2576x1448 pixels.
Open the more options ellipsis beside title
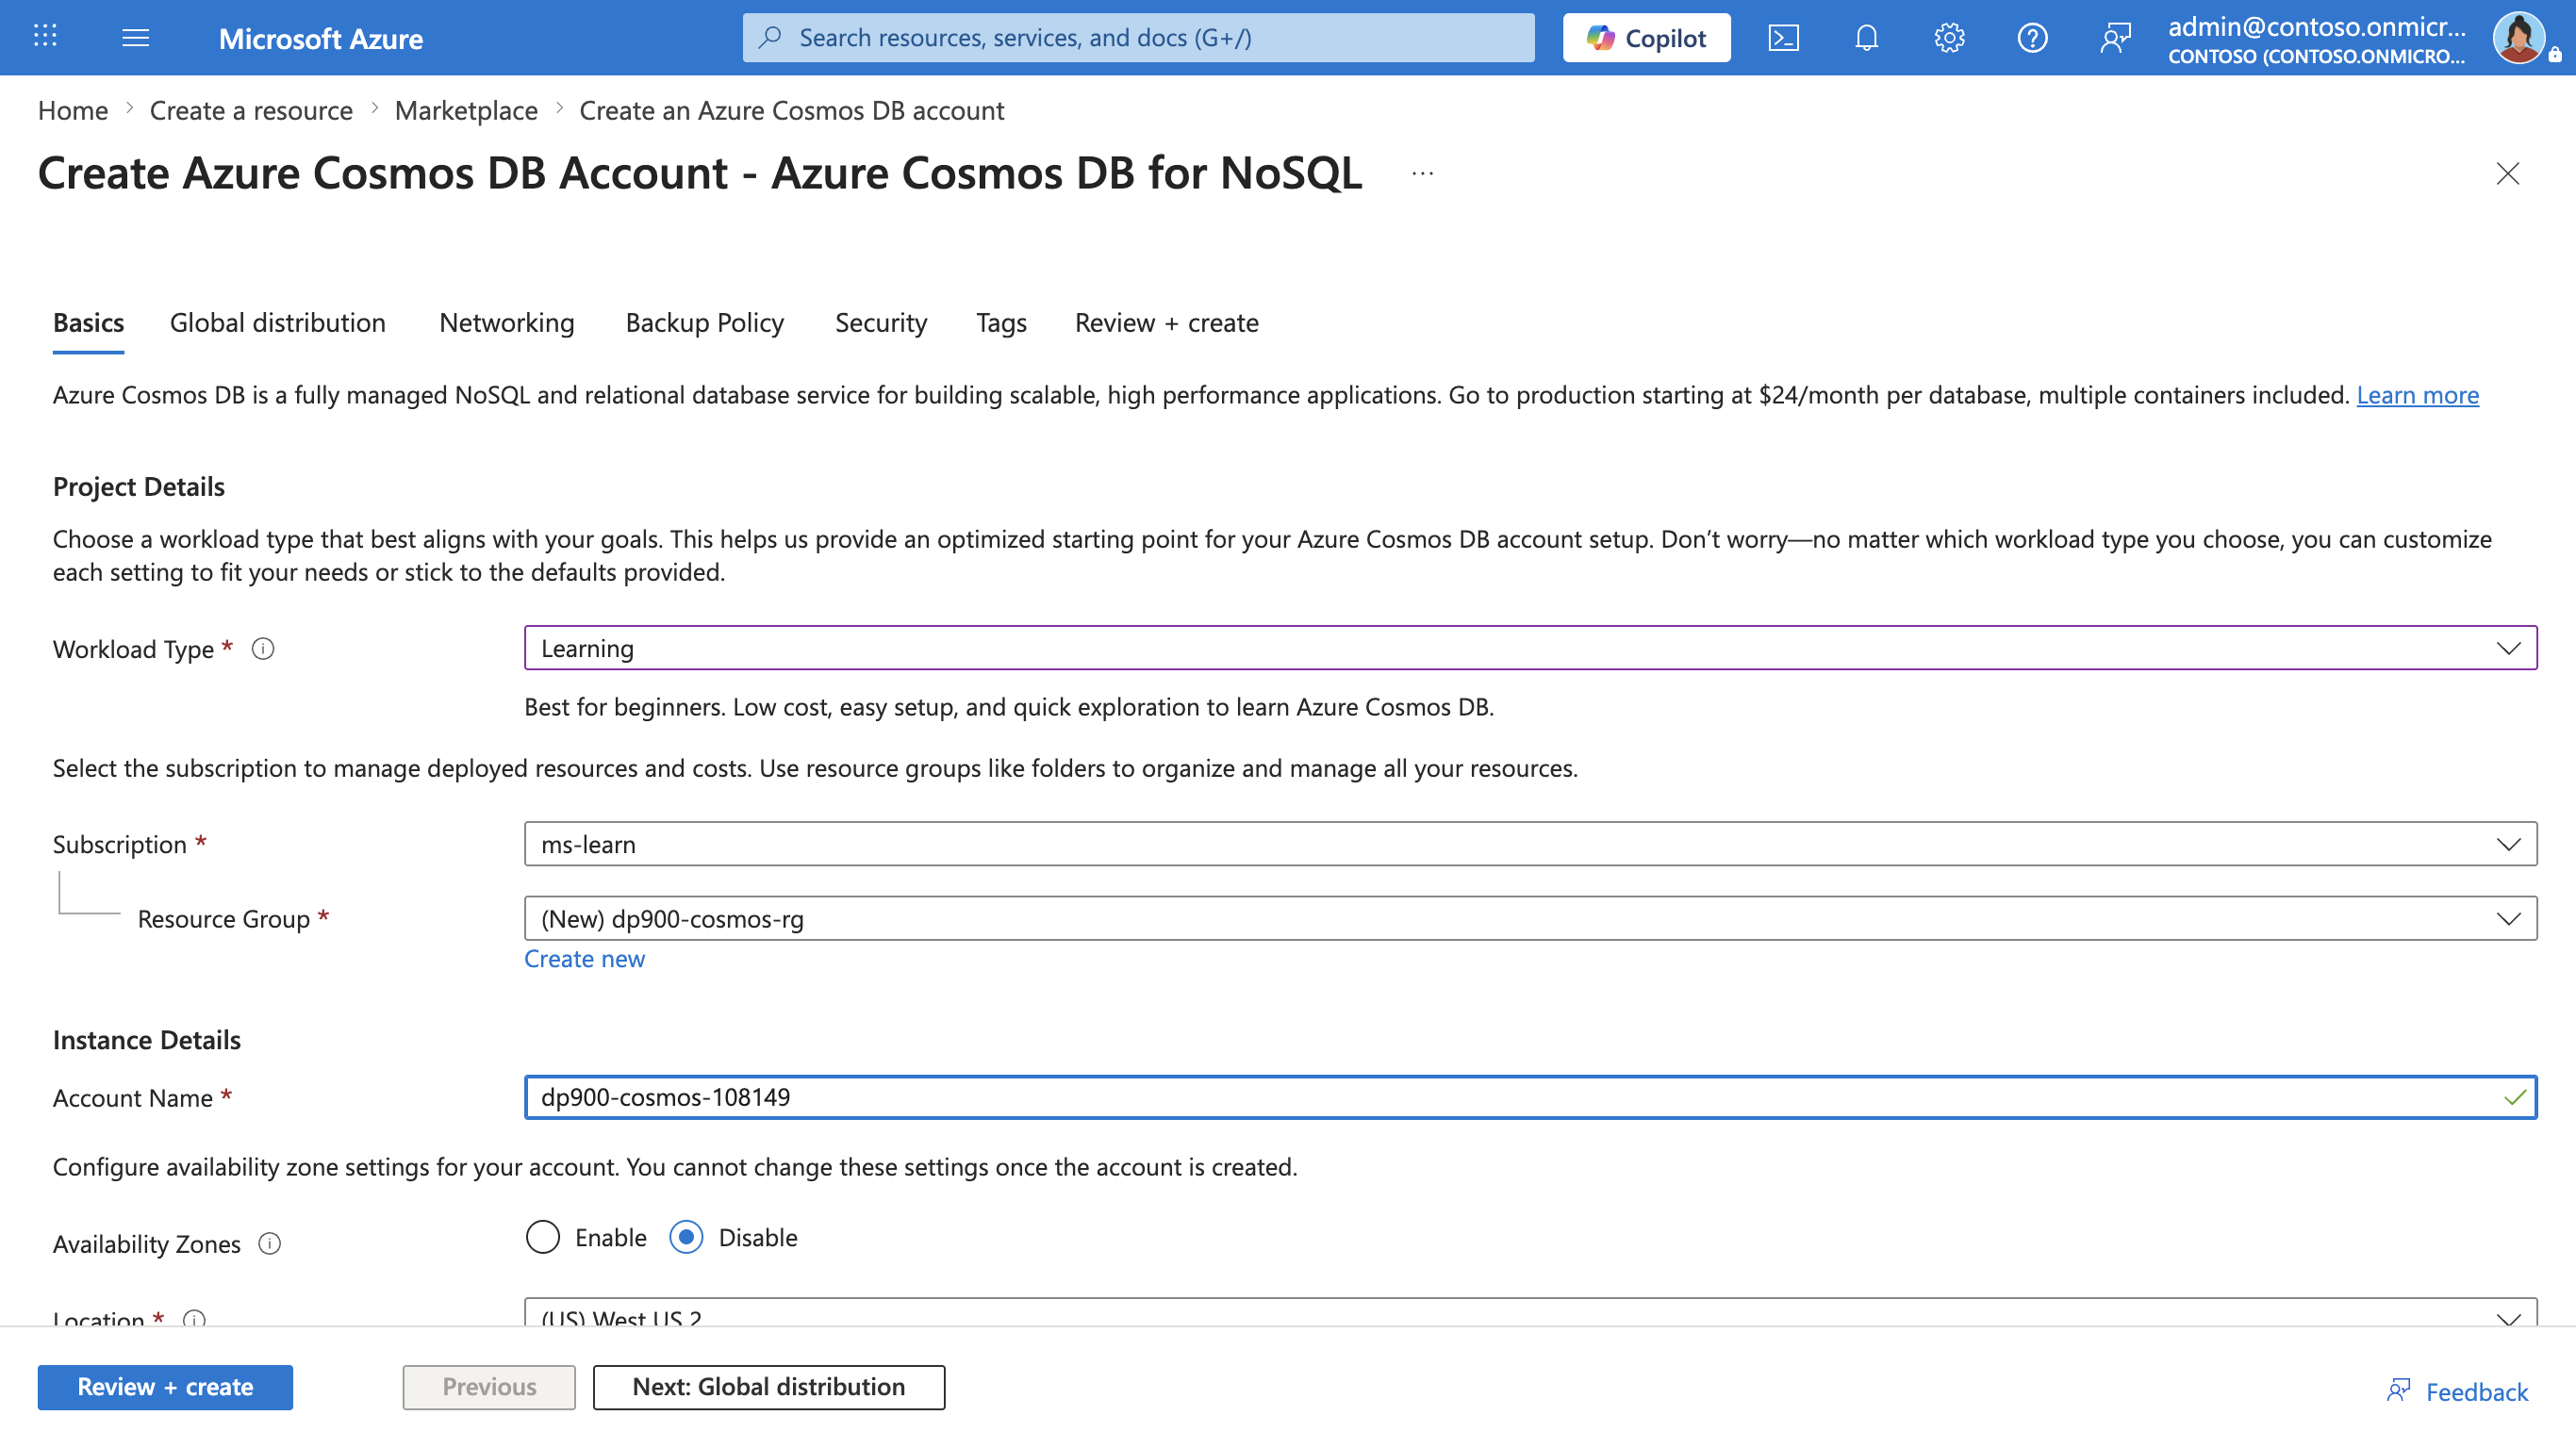1422,174
